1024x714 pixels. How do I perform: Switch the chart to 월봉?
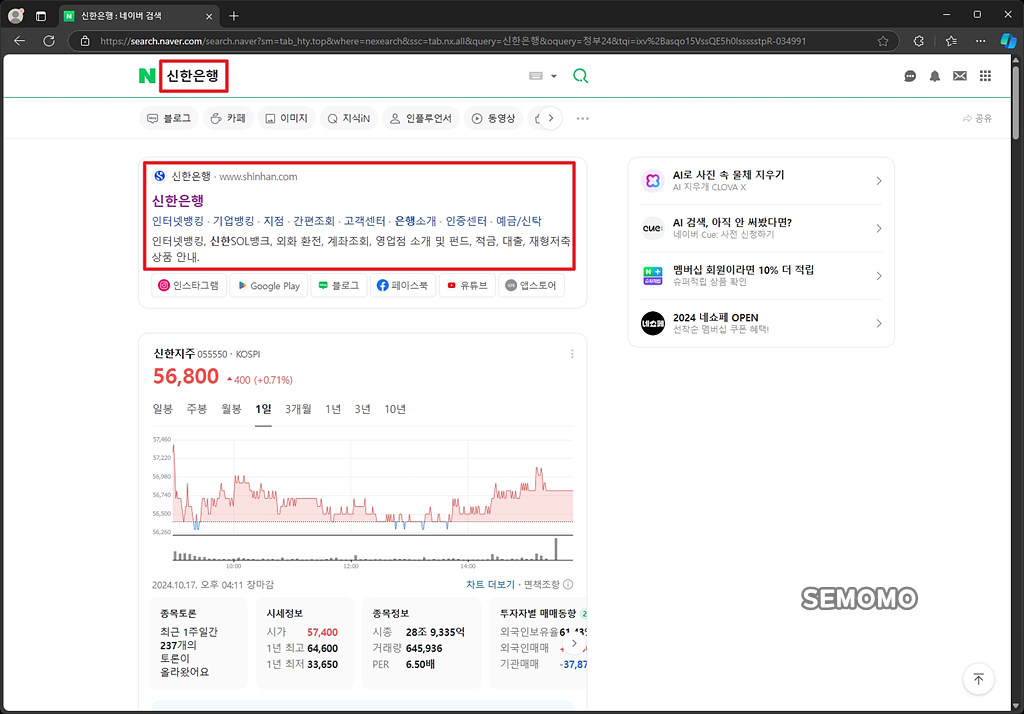pyautogui.click(x=231, y=409)
